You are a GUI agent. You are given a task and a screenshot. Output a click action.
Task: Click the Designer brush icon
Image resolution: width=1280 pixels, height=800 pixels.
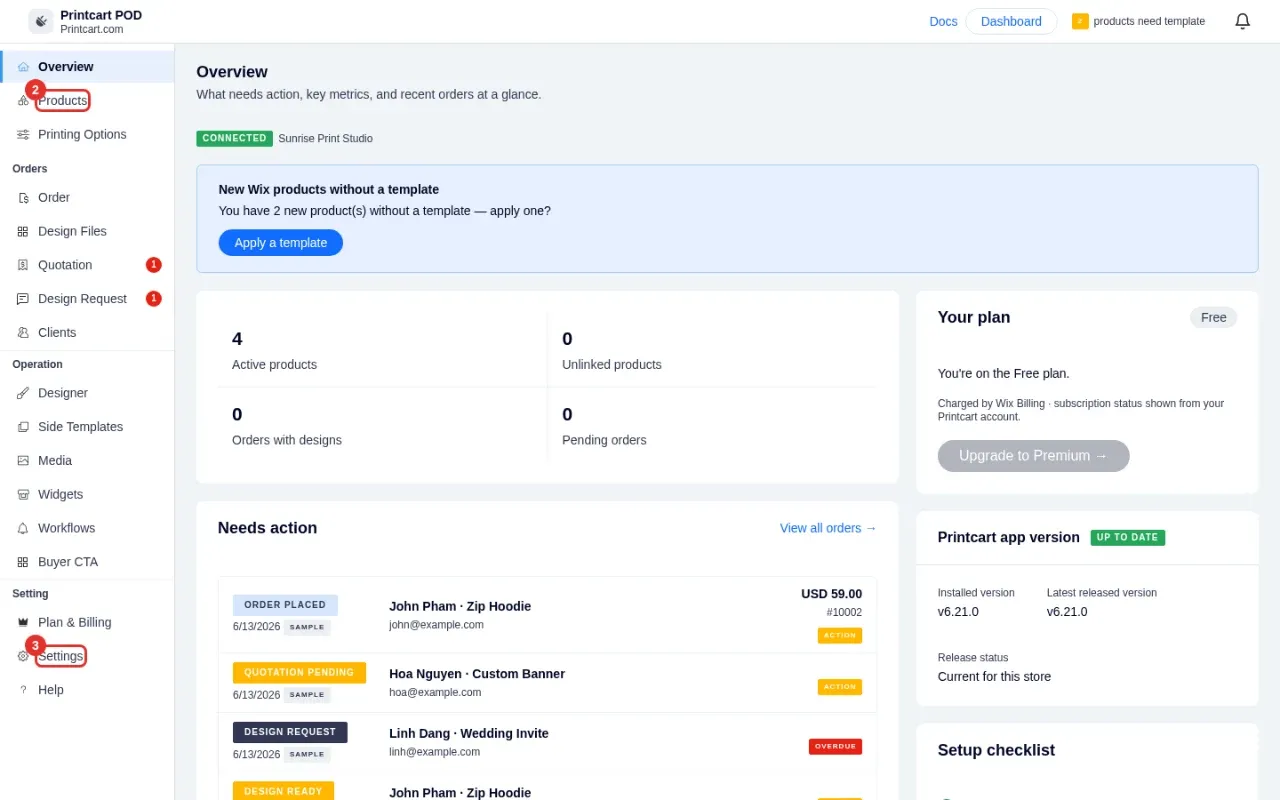[x=23, y=393]
